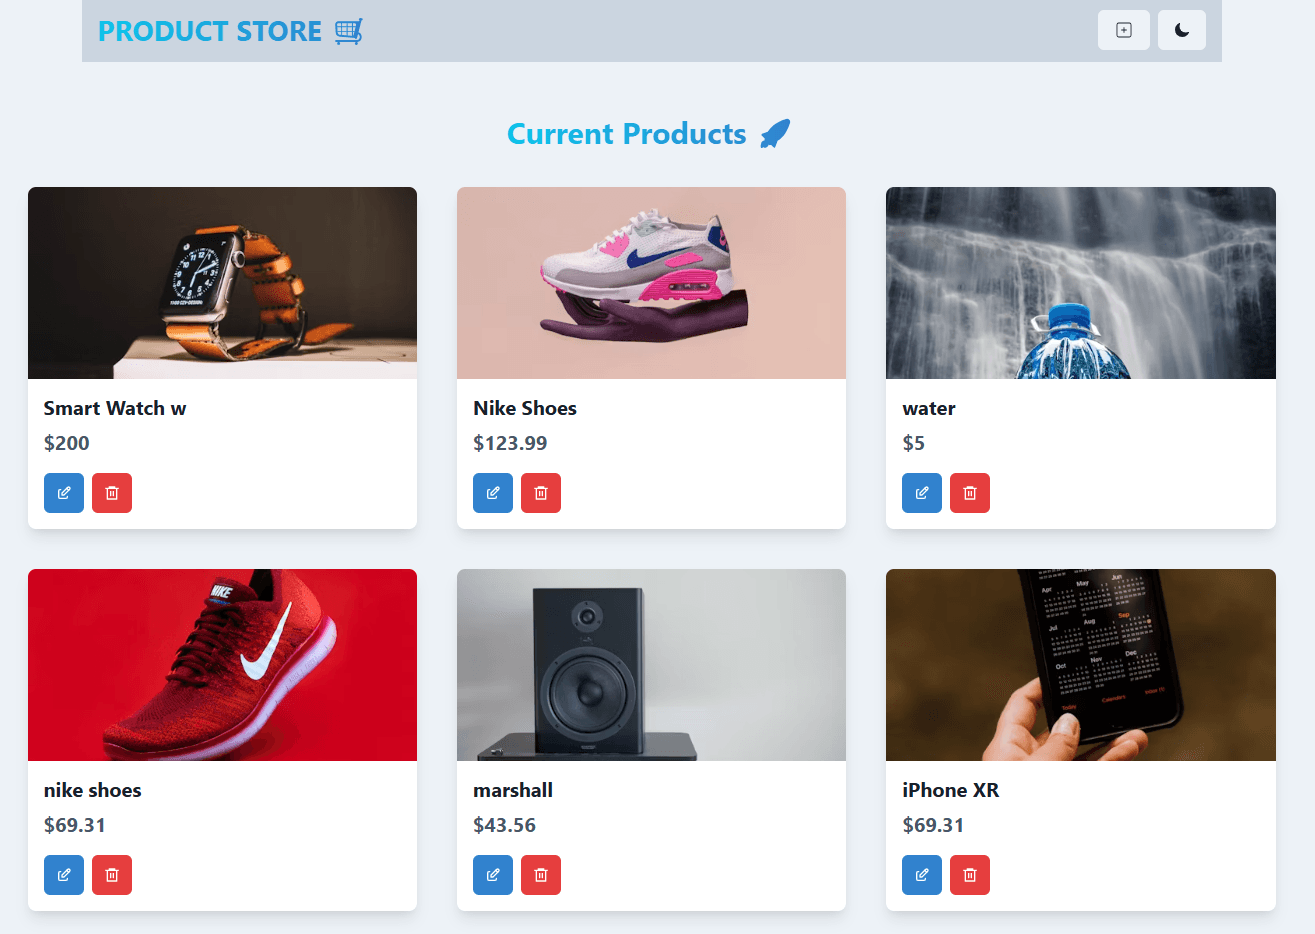This screenshot has height=934, width=1315.
Task: Click the add product plus icon
Action: point(1123,30)
